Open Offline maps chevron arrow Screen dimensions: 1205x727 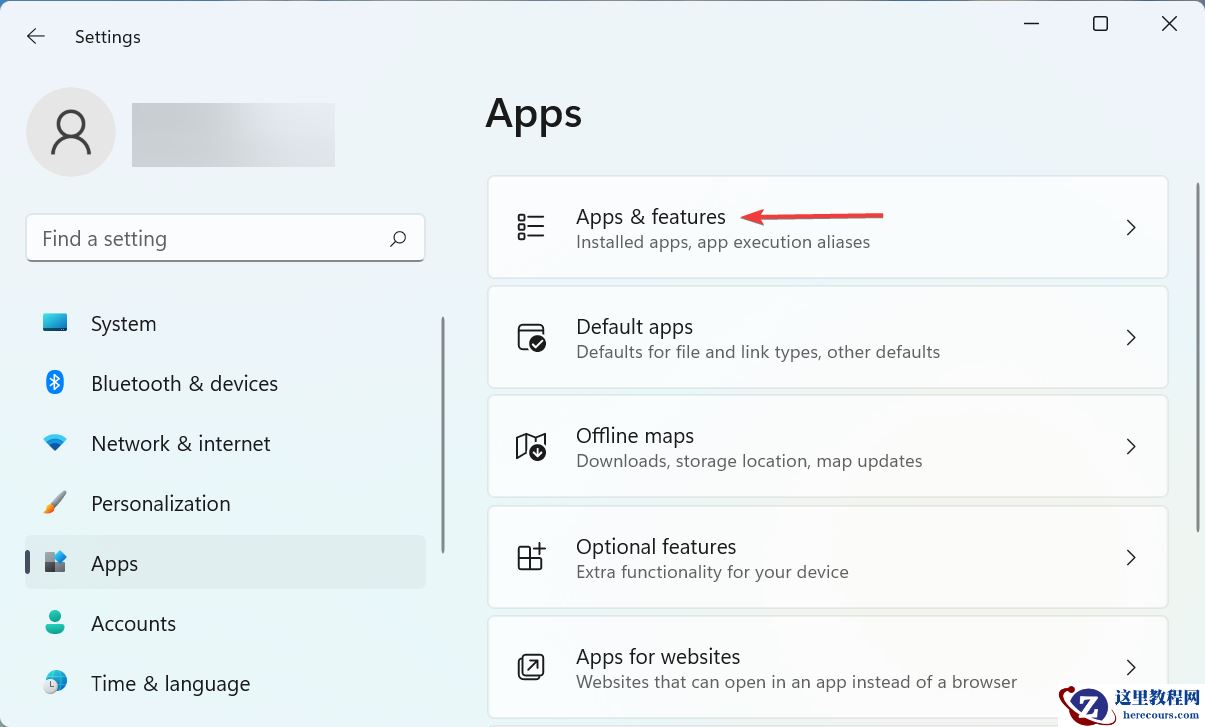coord(1131,447)
